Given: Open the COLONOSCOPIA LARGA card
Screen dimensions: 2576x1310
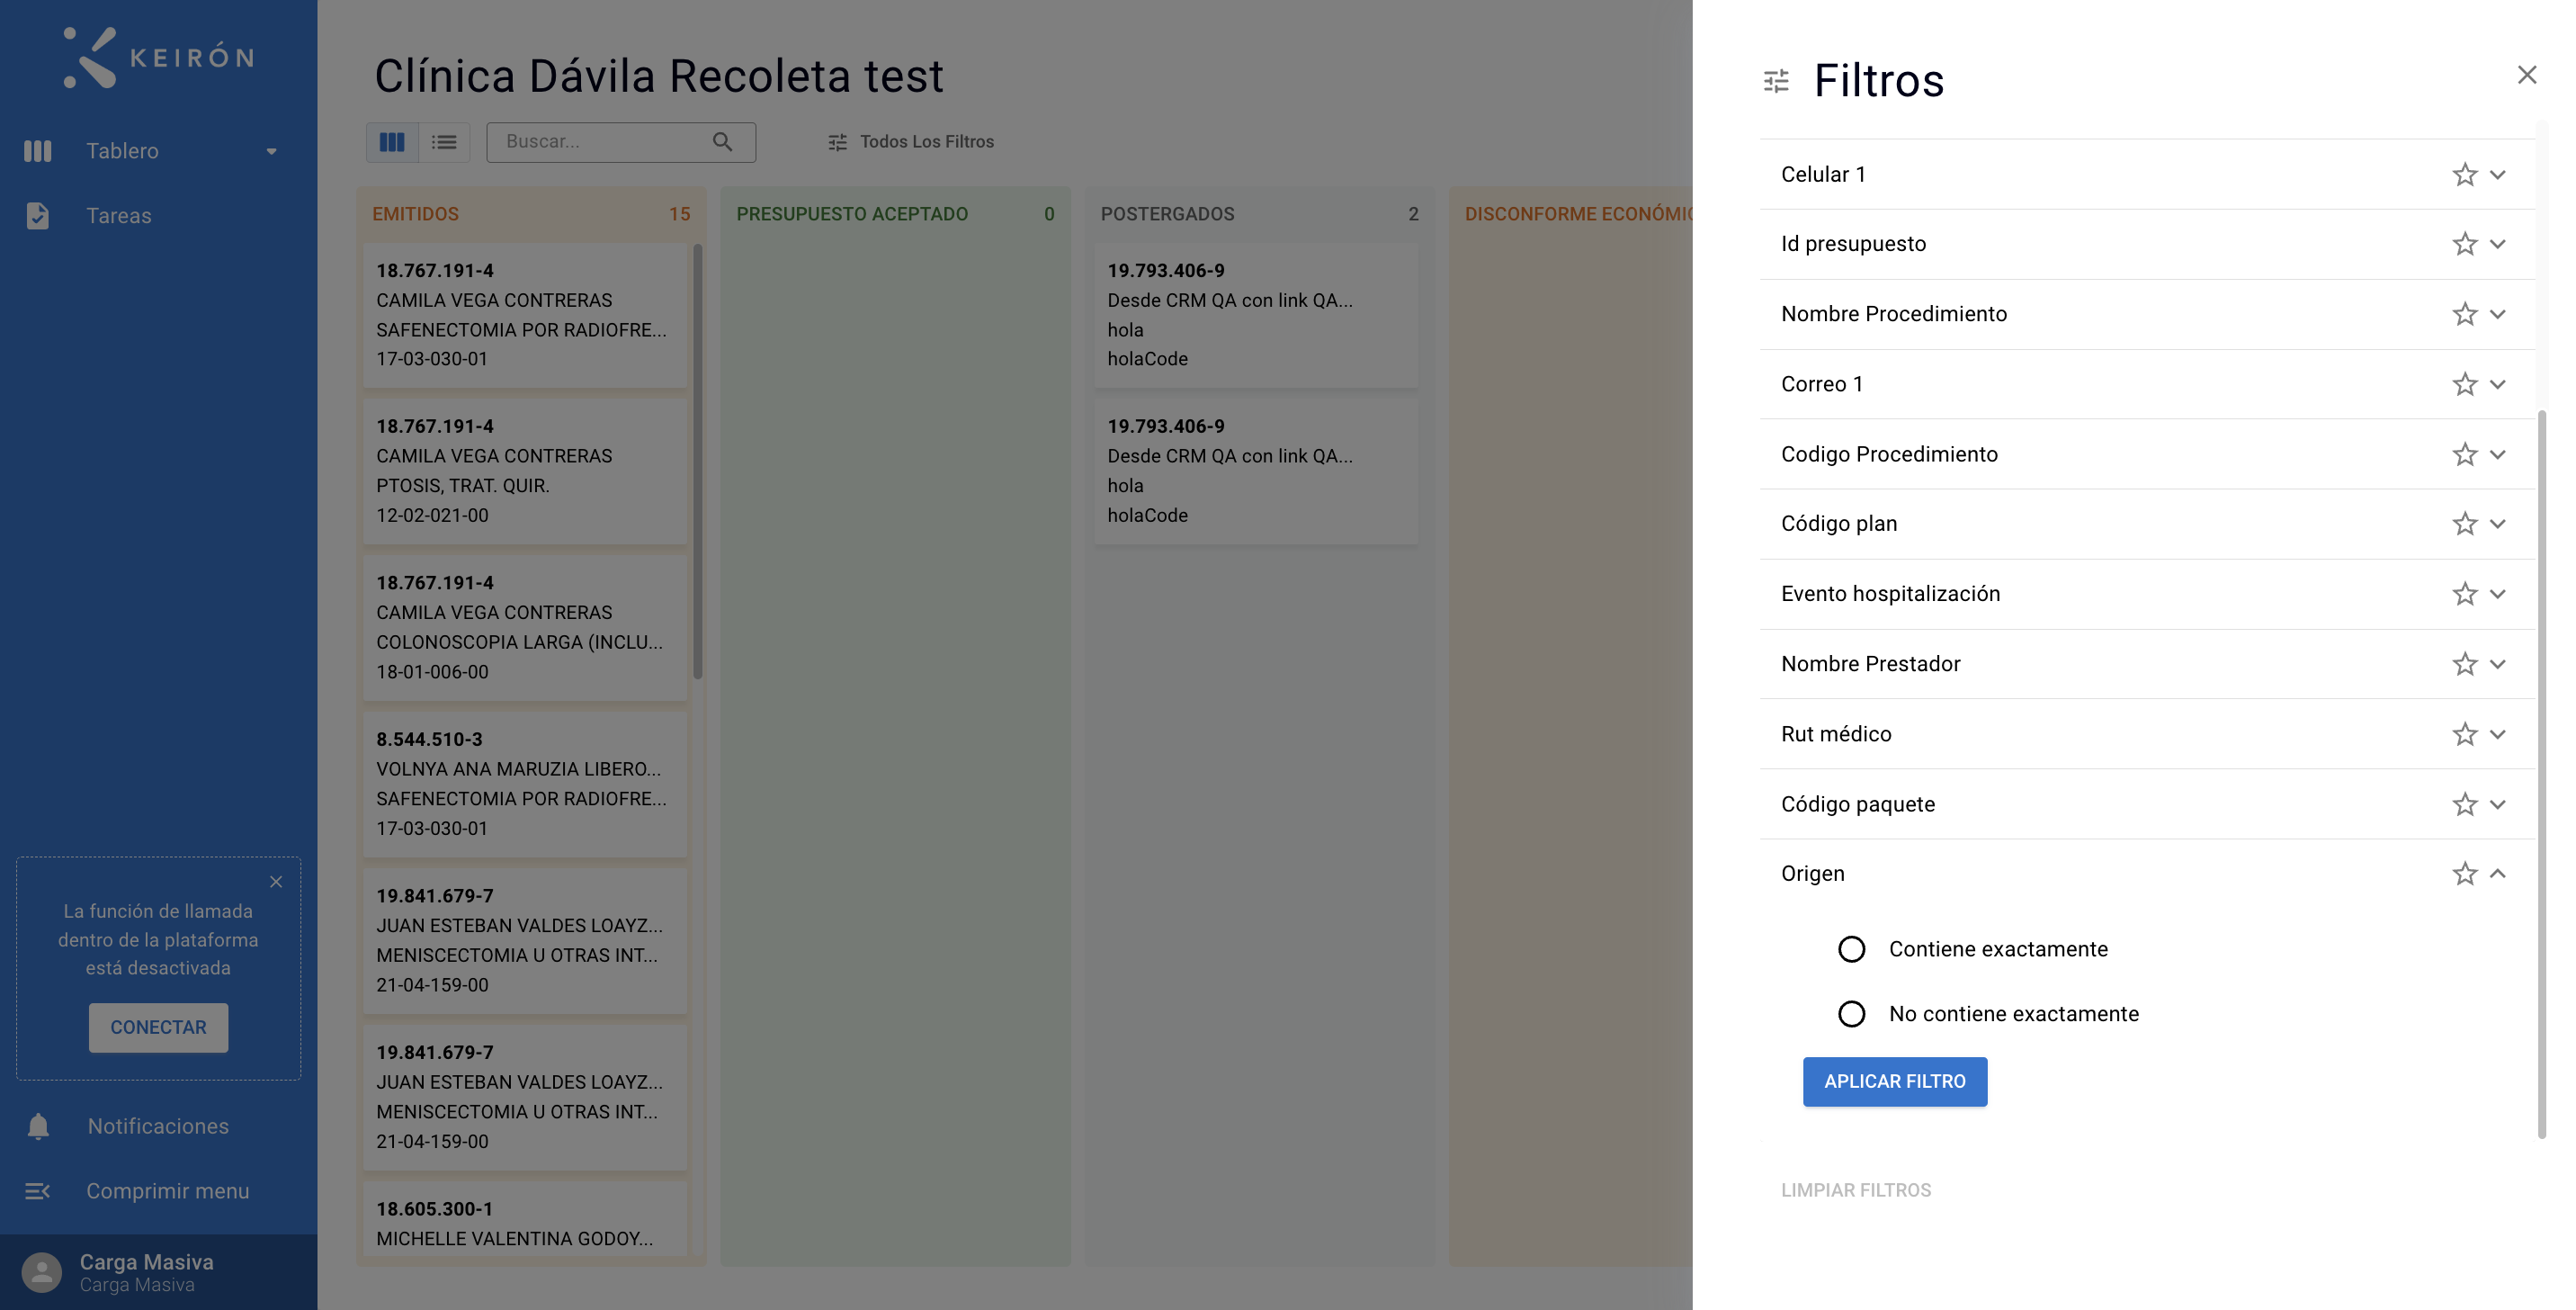Looking at the screenshot, I should point(525,627).
